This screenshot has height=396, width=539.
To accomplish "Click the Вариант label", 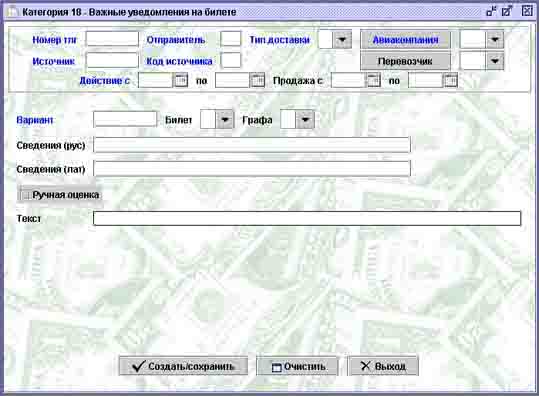I will coord(35,120).
